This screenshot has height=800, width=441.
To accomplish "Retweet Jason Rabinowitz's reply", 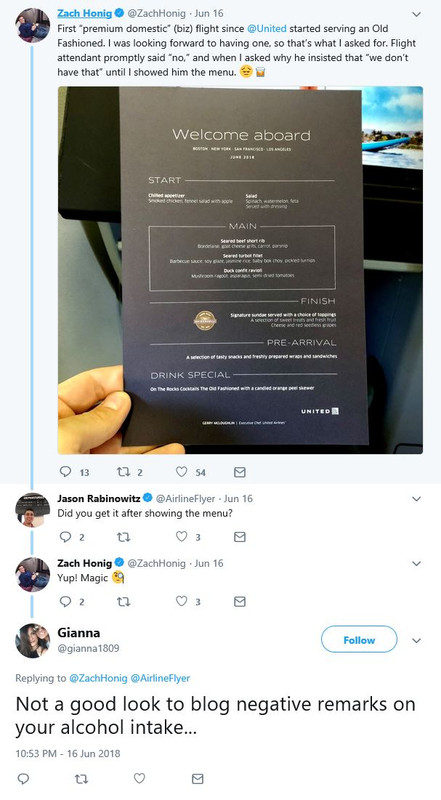I will 124,536.
